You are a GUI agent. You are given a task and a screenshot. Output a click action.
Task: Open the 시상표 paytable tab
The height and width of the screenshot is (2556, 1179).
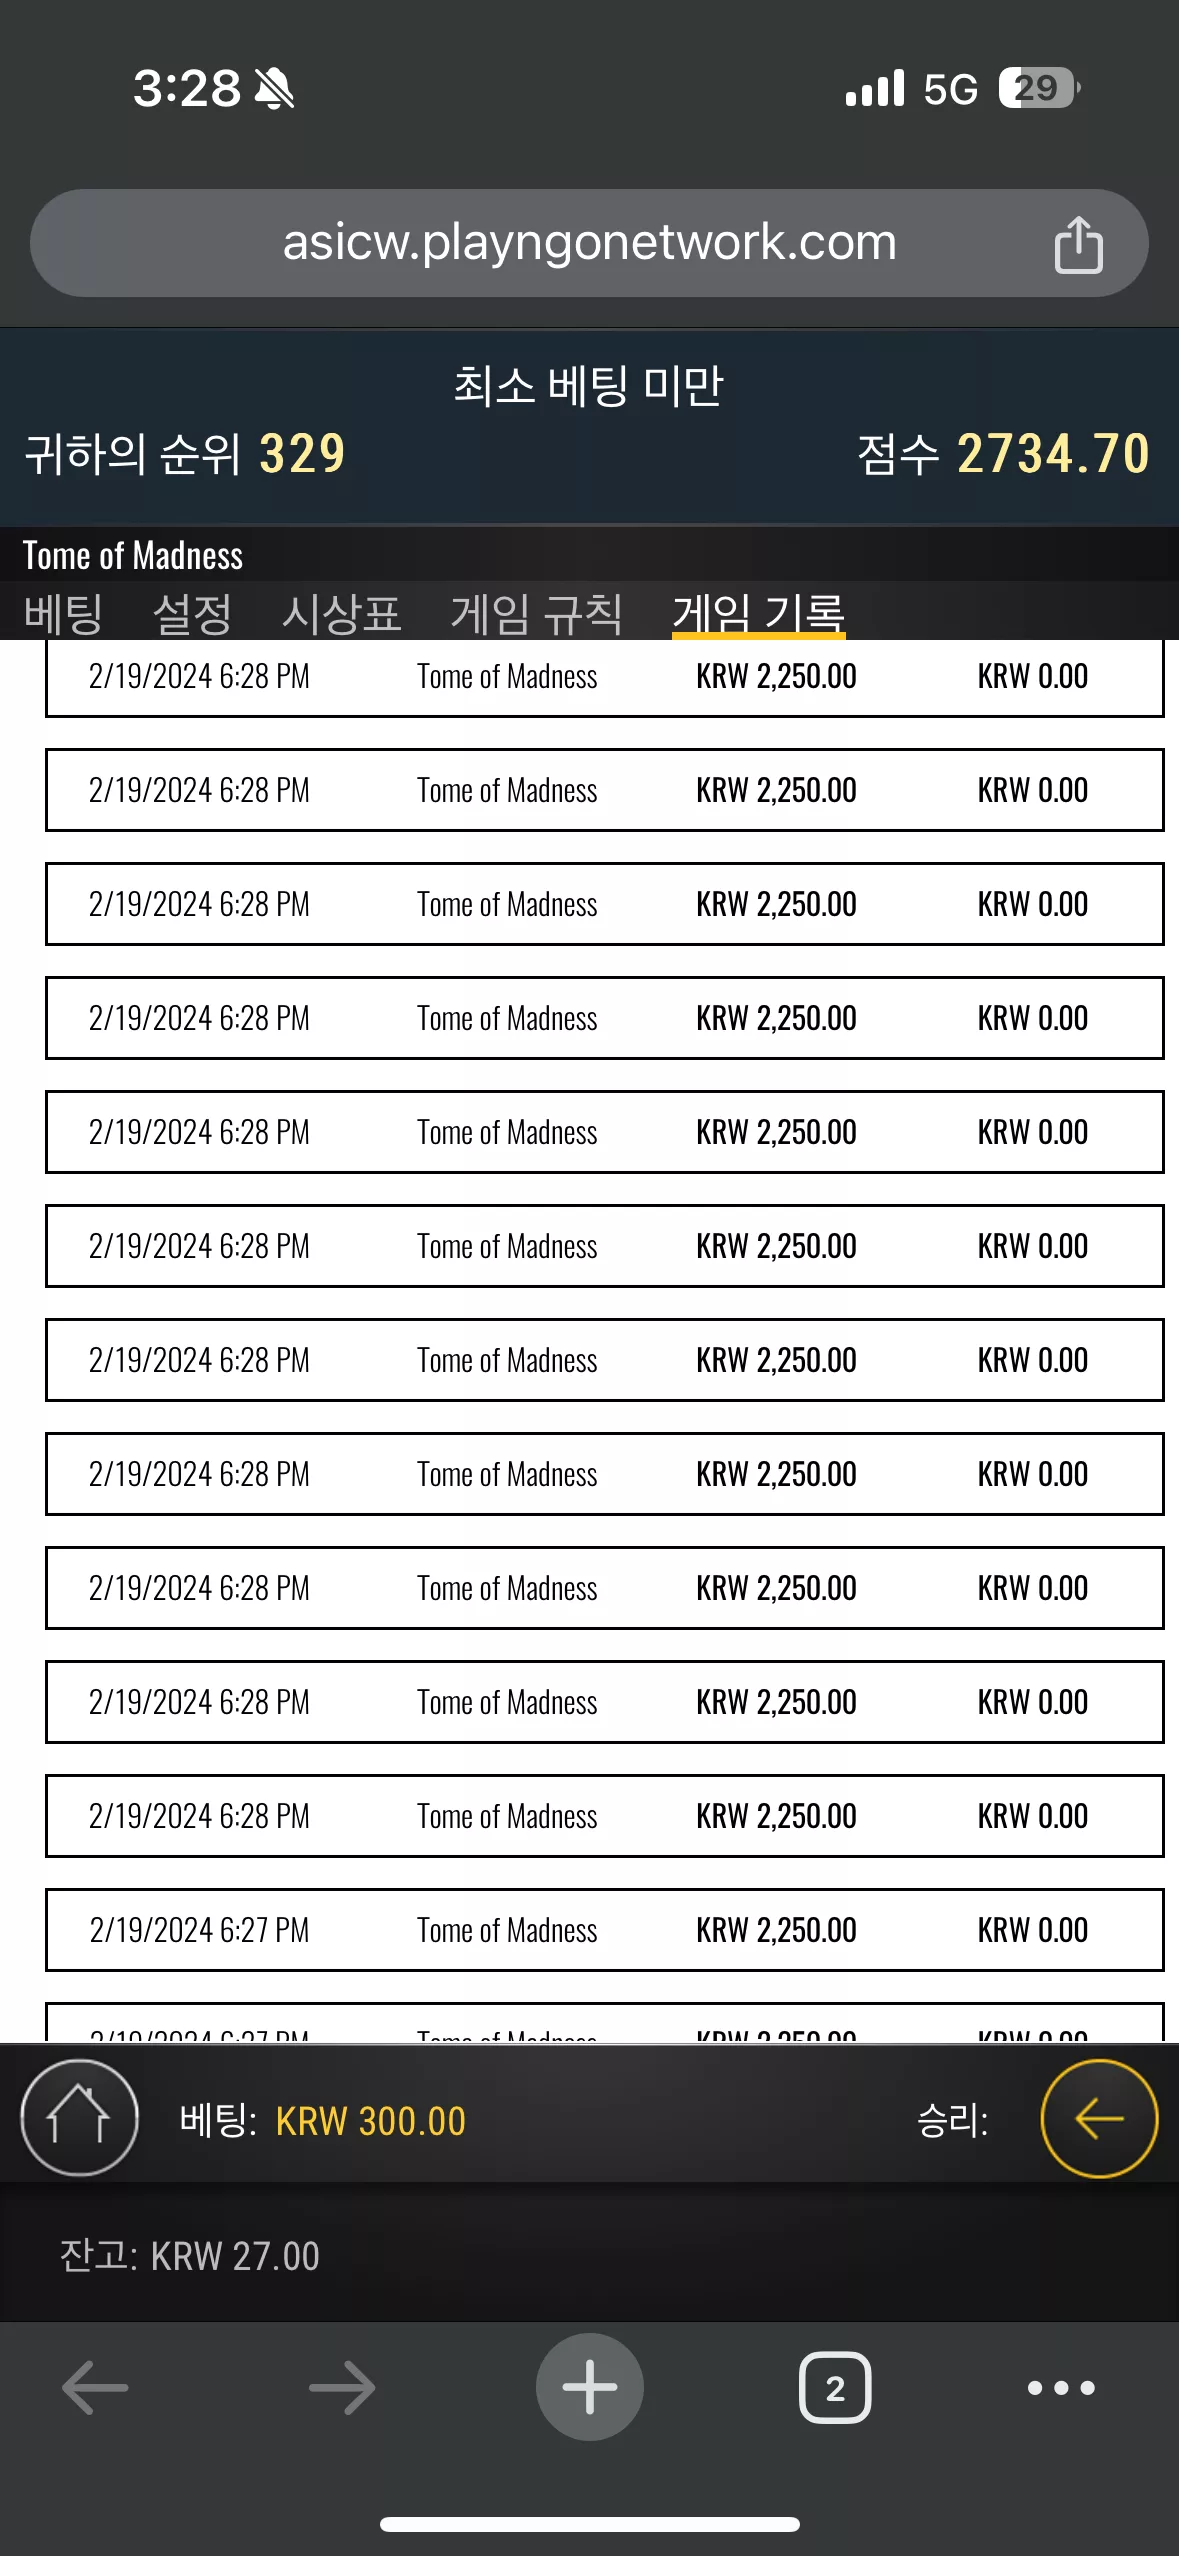[341, 613]
